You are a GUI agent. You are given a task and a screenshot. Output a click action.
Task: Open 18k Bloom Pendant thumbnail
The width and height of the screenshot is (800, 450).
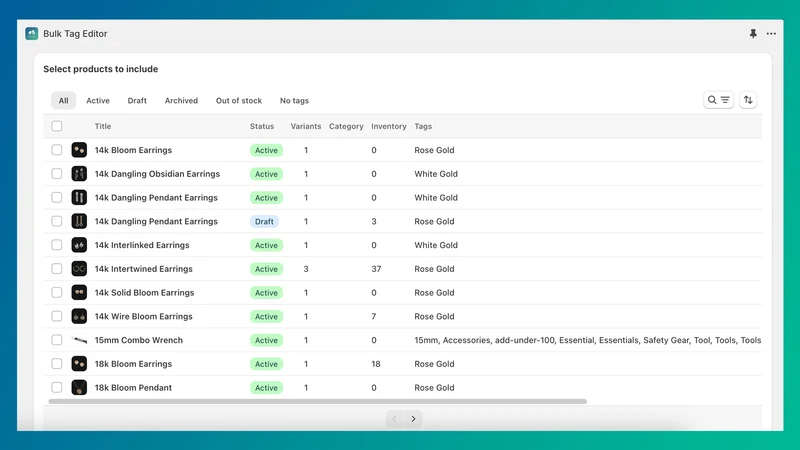point(79,388)
